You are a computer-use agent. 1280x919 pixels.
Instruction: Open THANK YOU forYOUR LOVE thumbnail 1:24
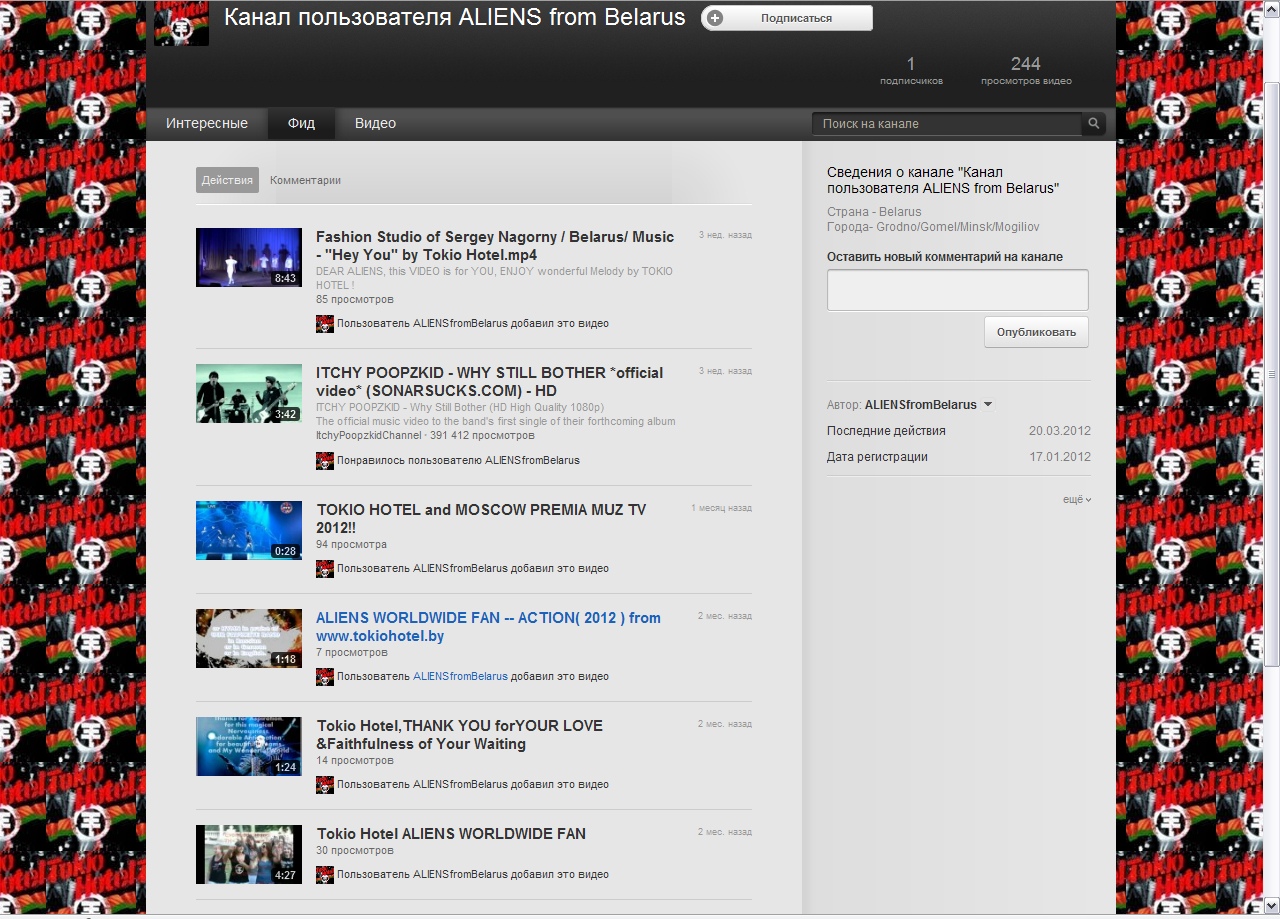pyautogui.click(x=249, y=746)
